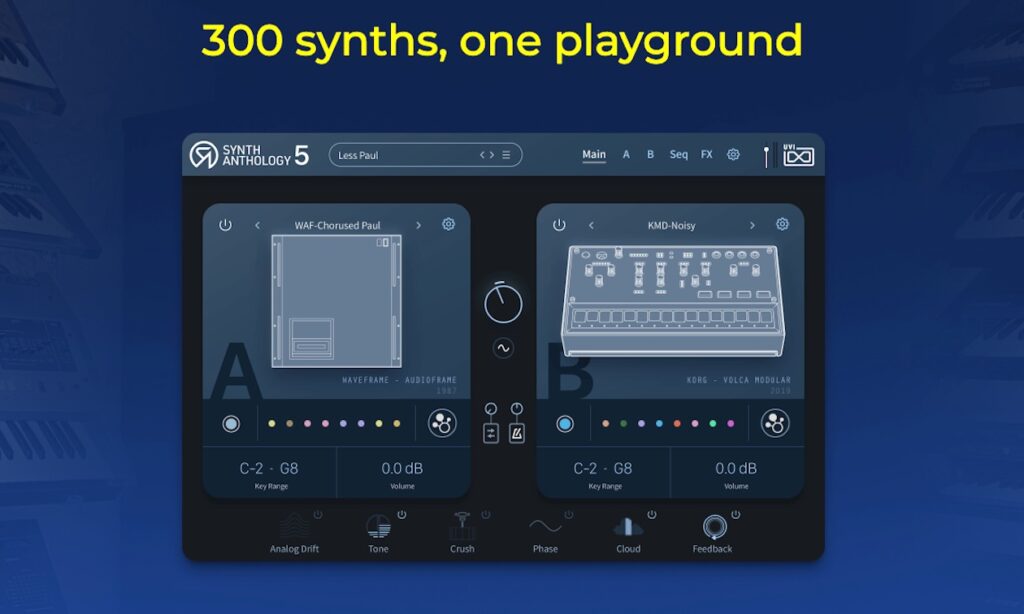Click first yellow dot in layer A
This screenshot has height=614, width=1024.
pos(272,424)
